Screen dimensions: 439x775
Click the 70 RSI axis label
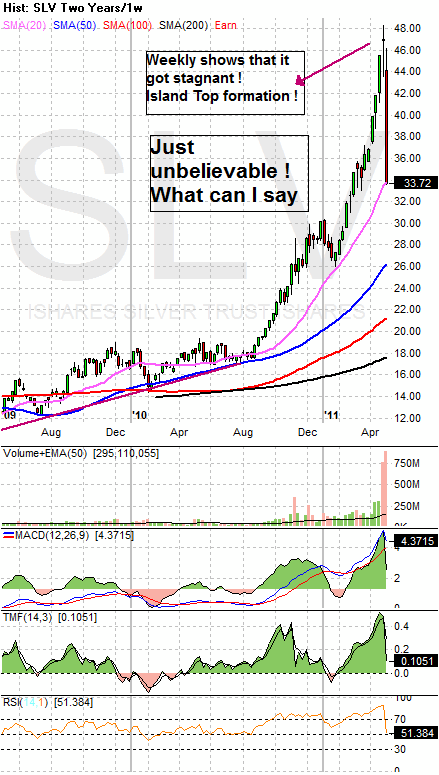tap(400, 719)
